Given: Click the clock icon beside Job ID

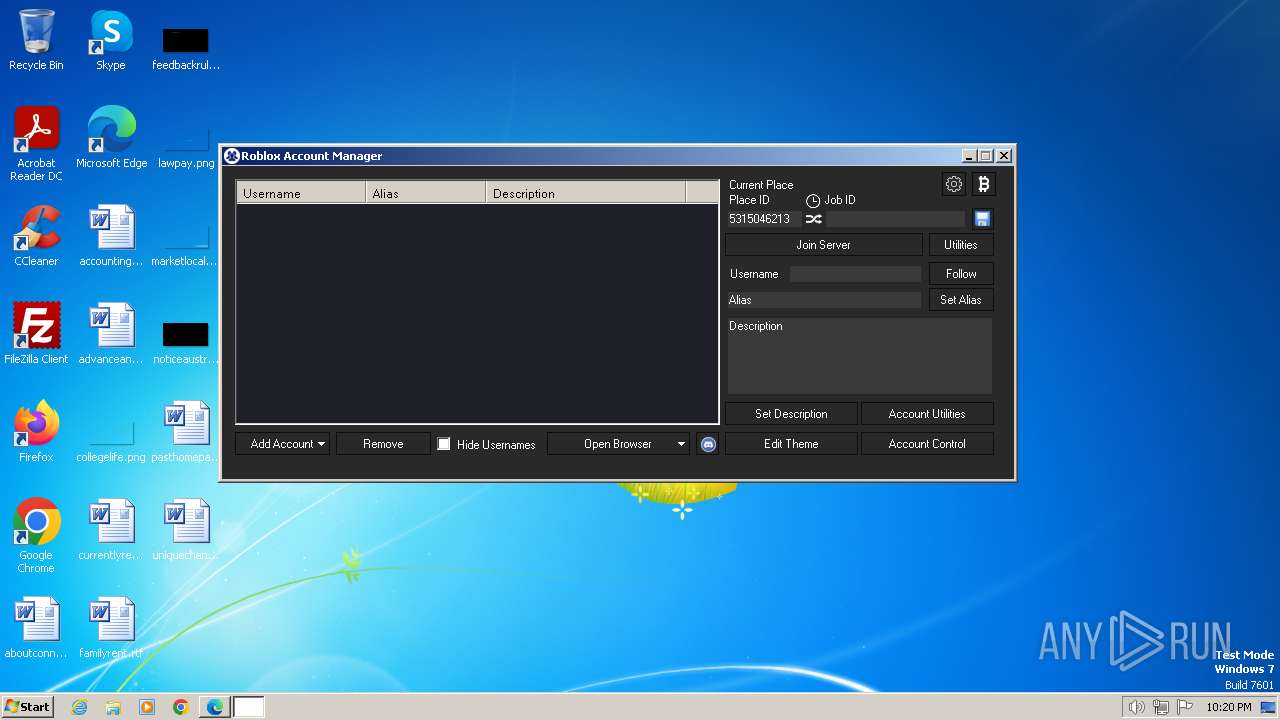Looking at the screenshot, I should [x=813, y=201].
